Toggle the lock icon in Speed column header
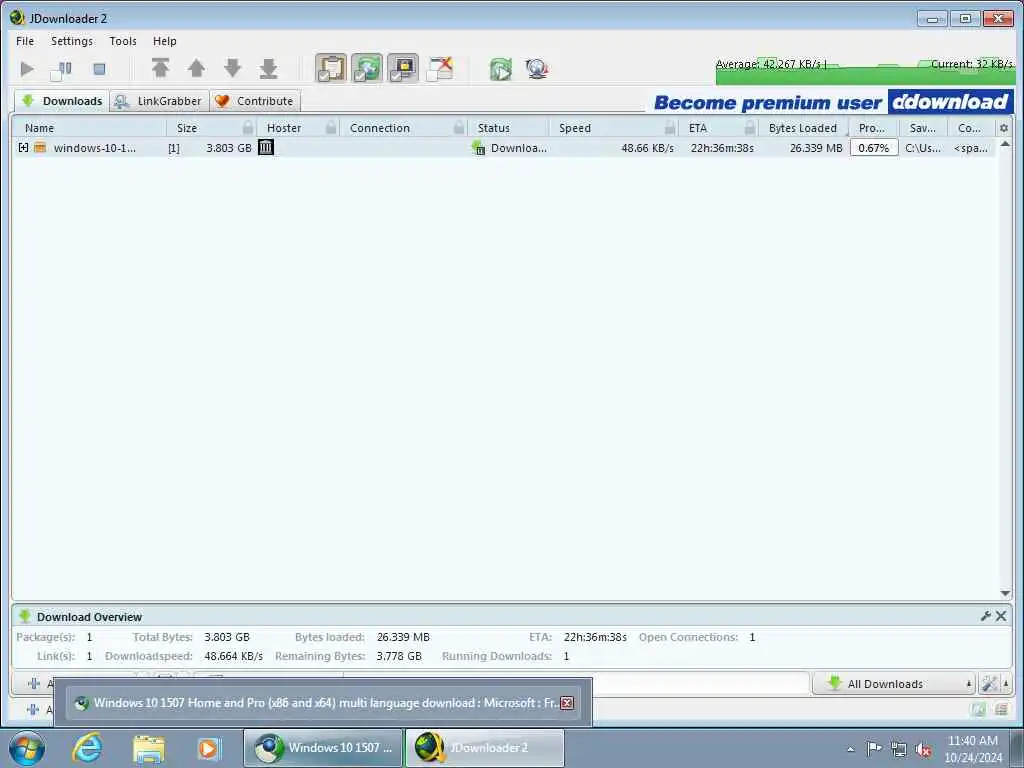This screenshot has height=768, width=1024. (670, 127)
